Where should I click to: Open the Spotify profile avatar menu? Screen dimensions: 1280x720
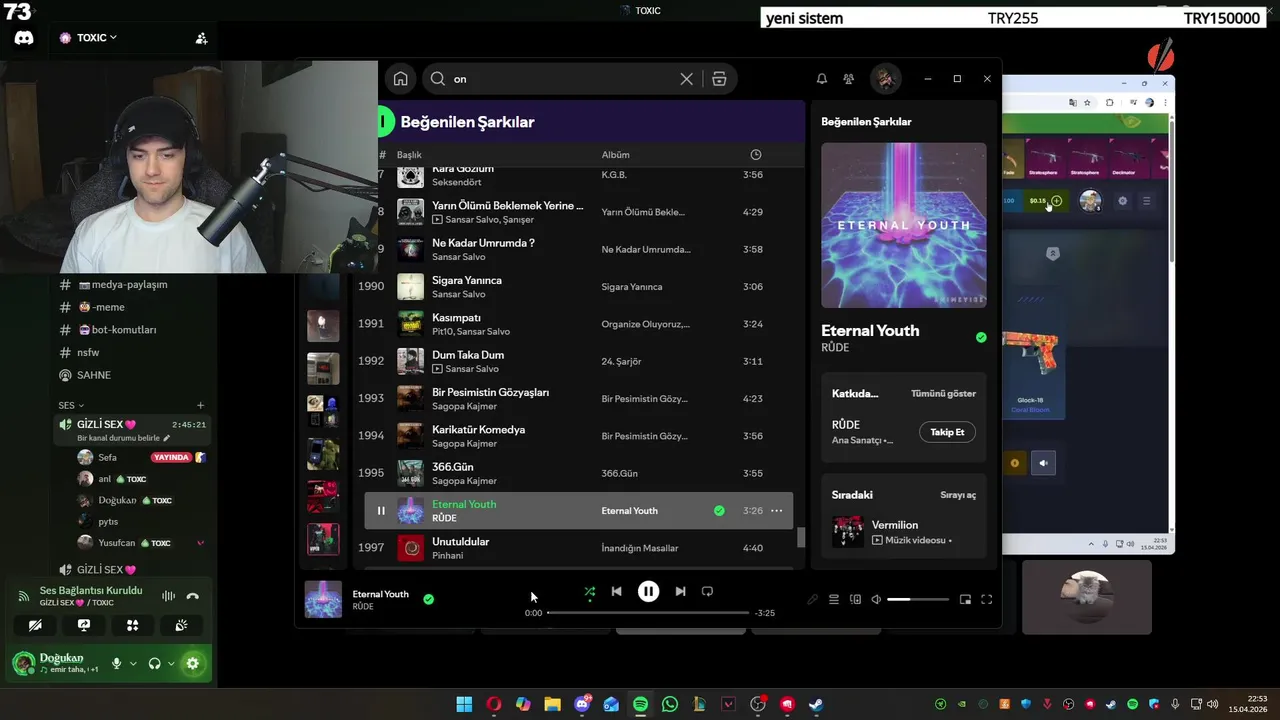(x=884, y=78)
